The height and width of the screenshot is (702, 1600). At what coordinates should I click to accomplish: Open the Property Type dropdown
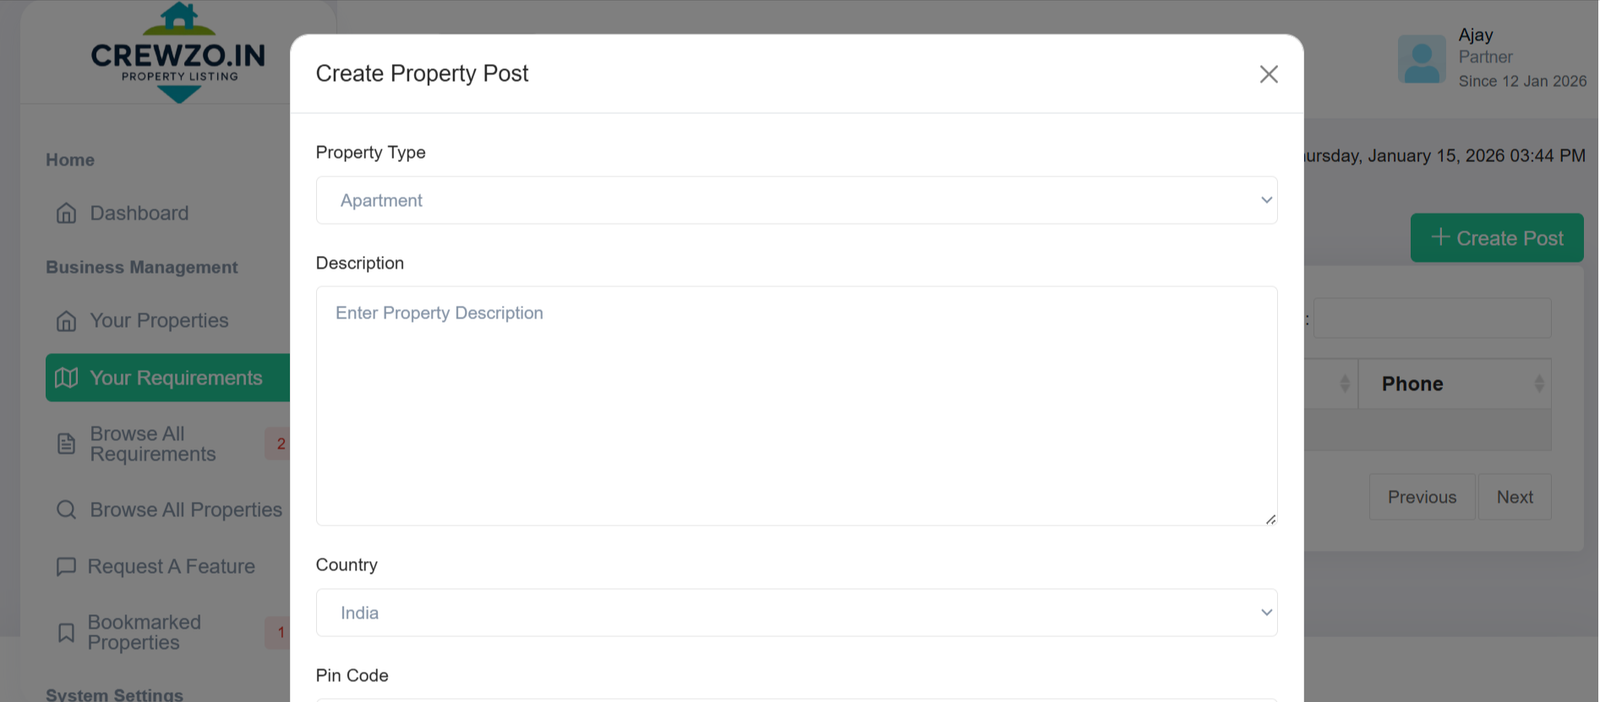[796, 201]
